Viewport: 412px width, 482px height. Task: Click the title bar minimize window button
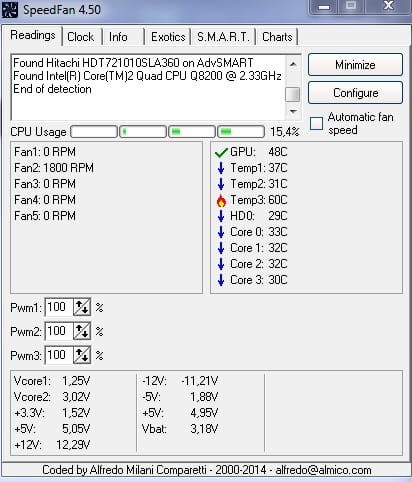pos(324,7)
